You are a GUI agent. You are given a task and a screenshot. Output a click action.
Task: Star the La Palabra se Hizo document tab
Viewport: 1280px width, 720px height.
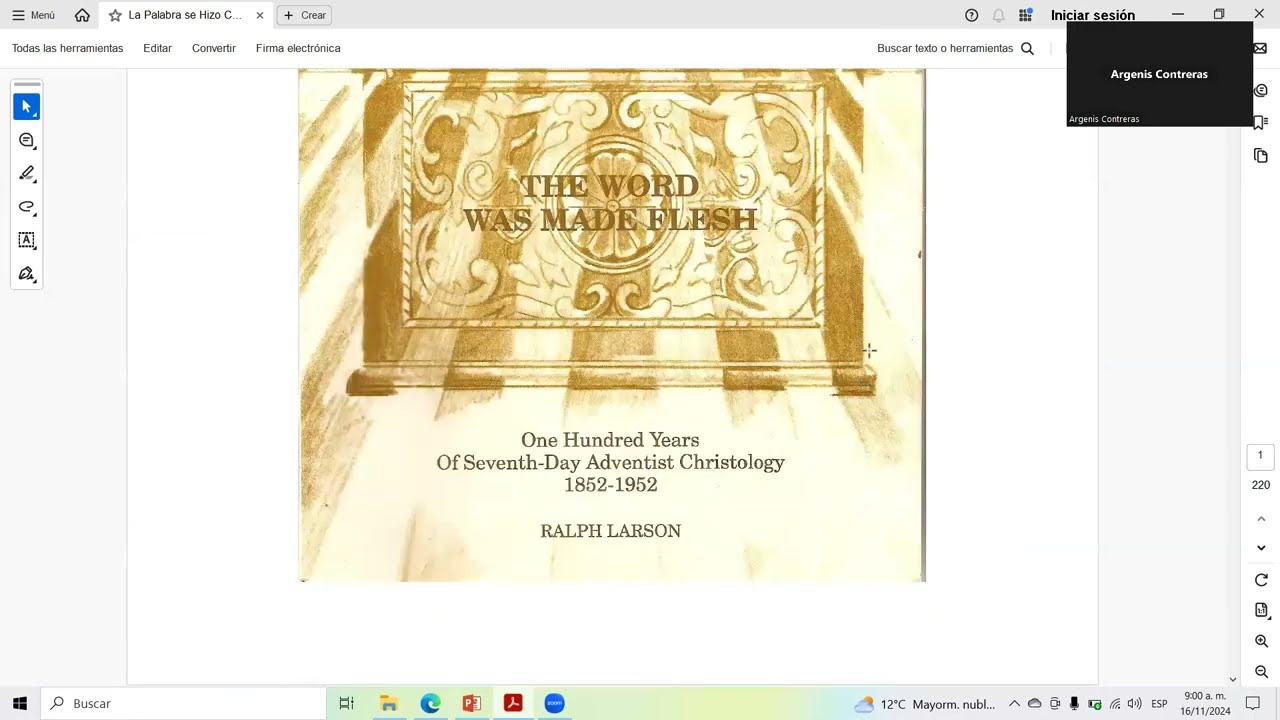(115, 15)
